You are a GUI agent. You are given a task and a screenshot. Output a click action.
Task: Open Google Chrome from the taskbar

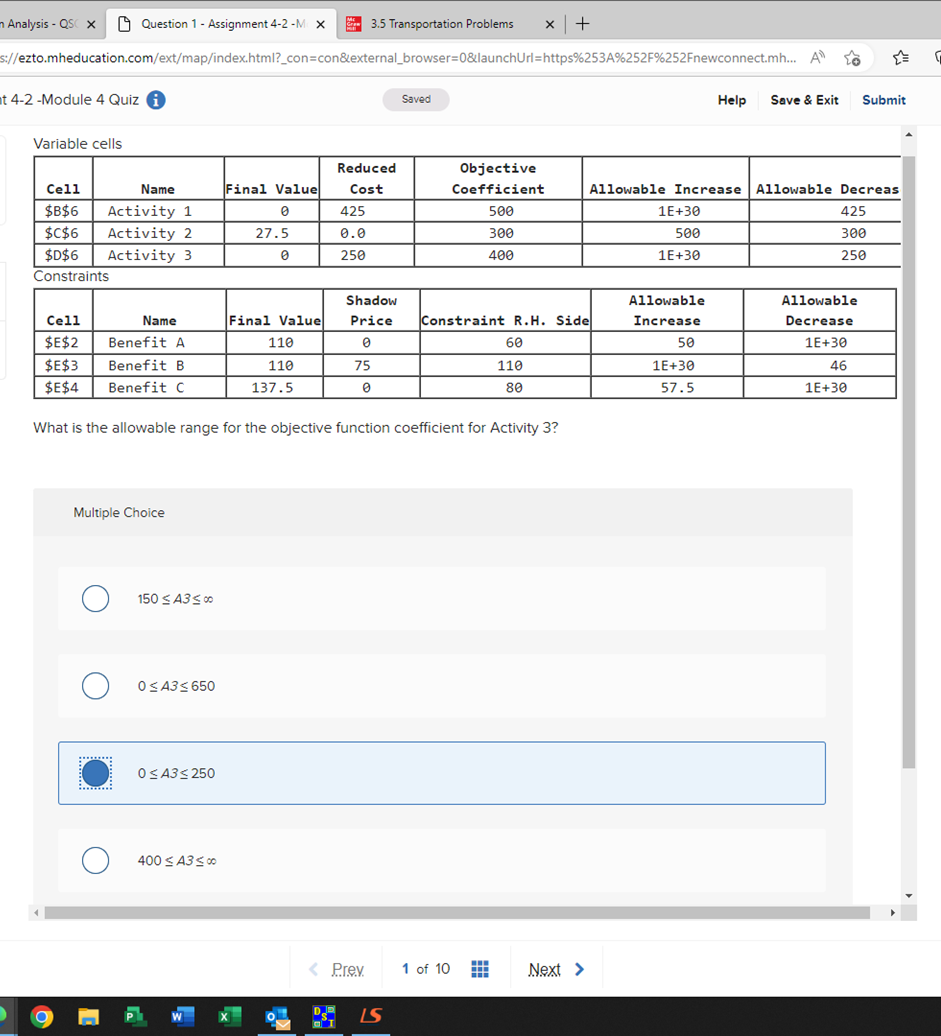(x=42, y=1016)
